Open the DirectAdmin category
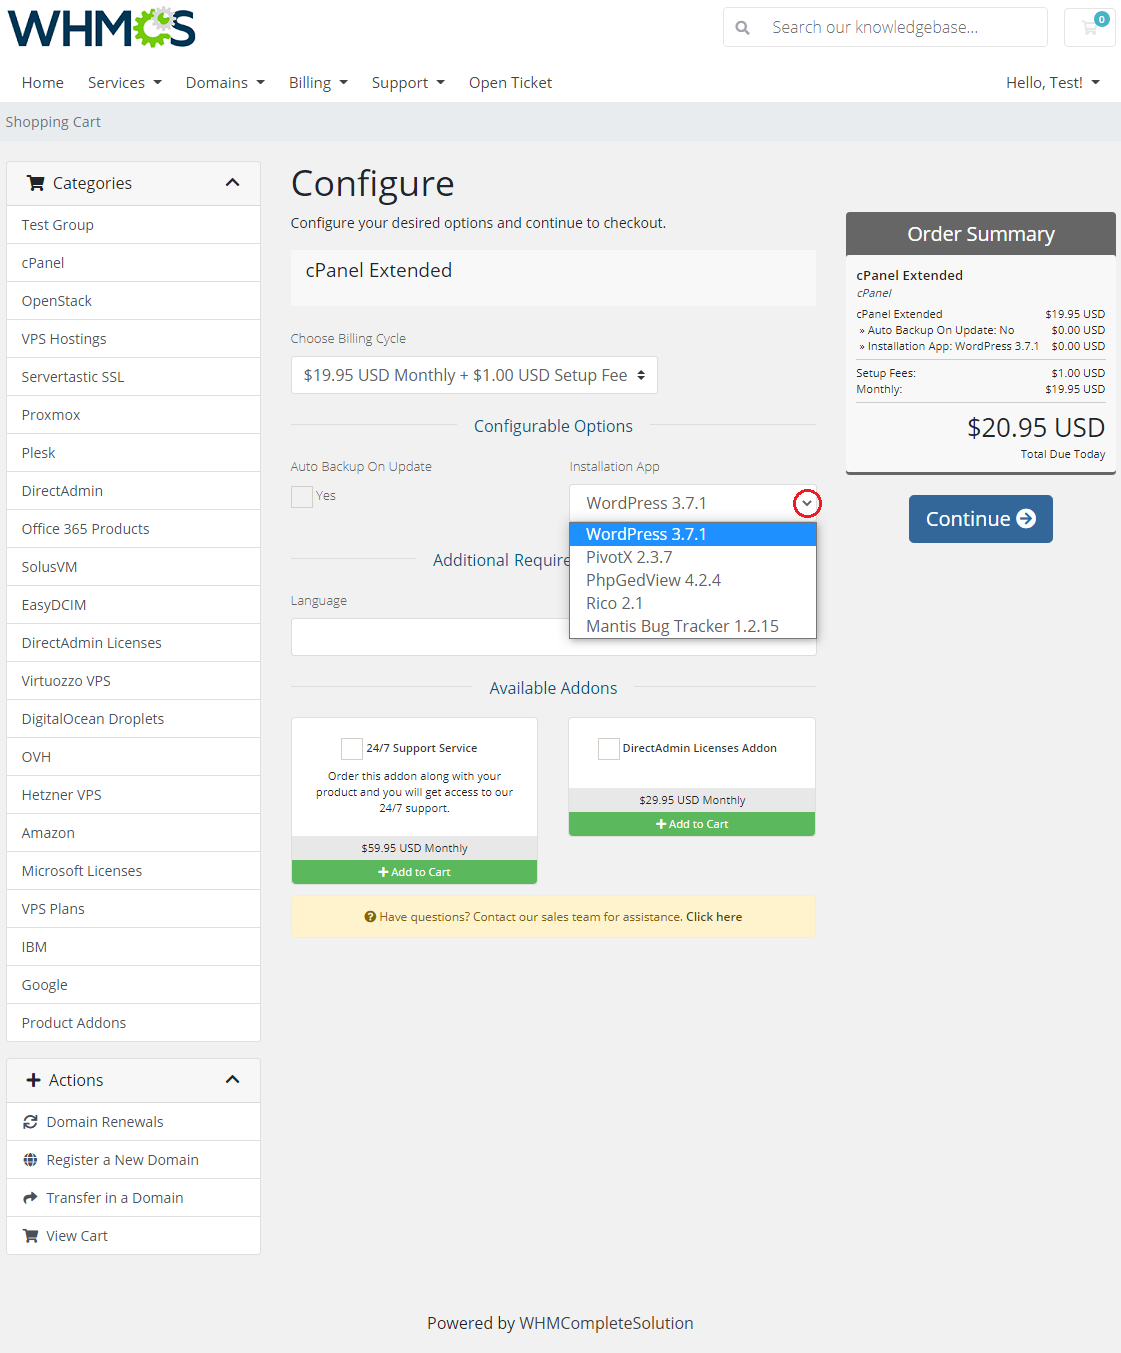Image resolution: width=1121 pixels, height=1353 pixels. click(x=133, y=491)
